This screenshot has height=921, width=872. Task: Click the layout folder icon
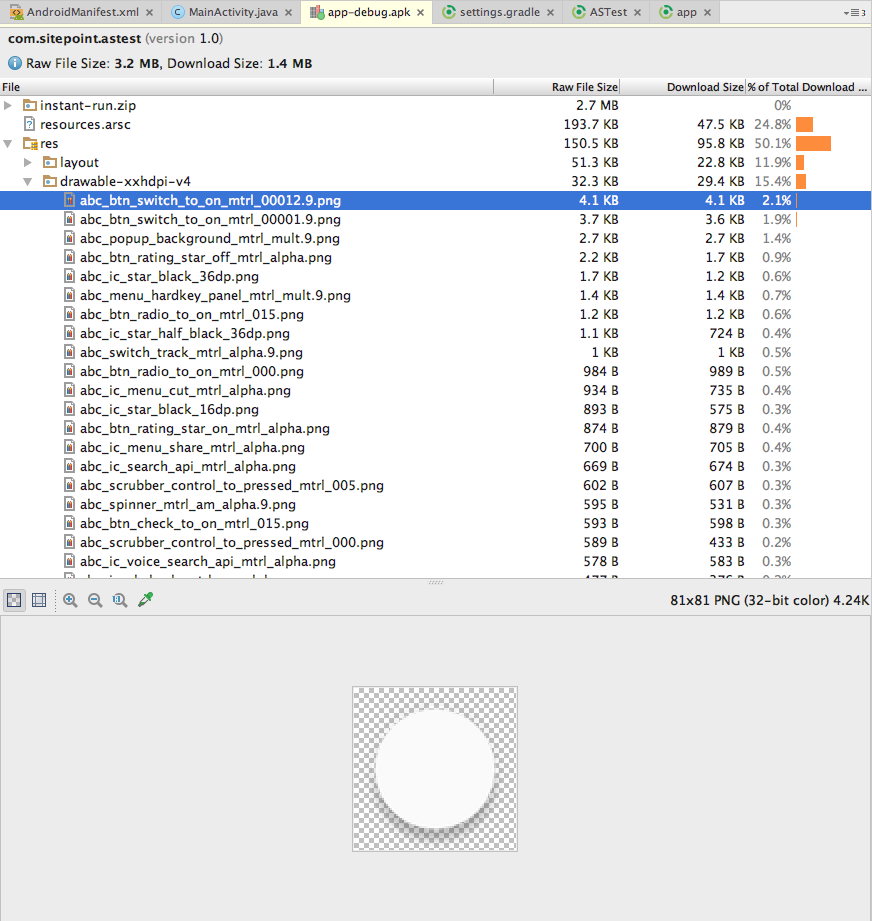(50, 162)
